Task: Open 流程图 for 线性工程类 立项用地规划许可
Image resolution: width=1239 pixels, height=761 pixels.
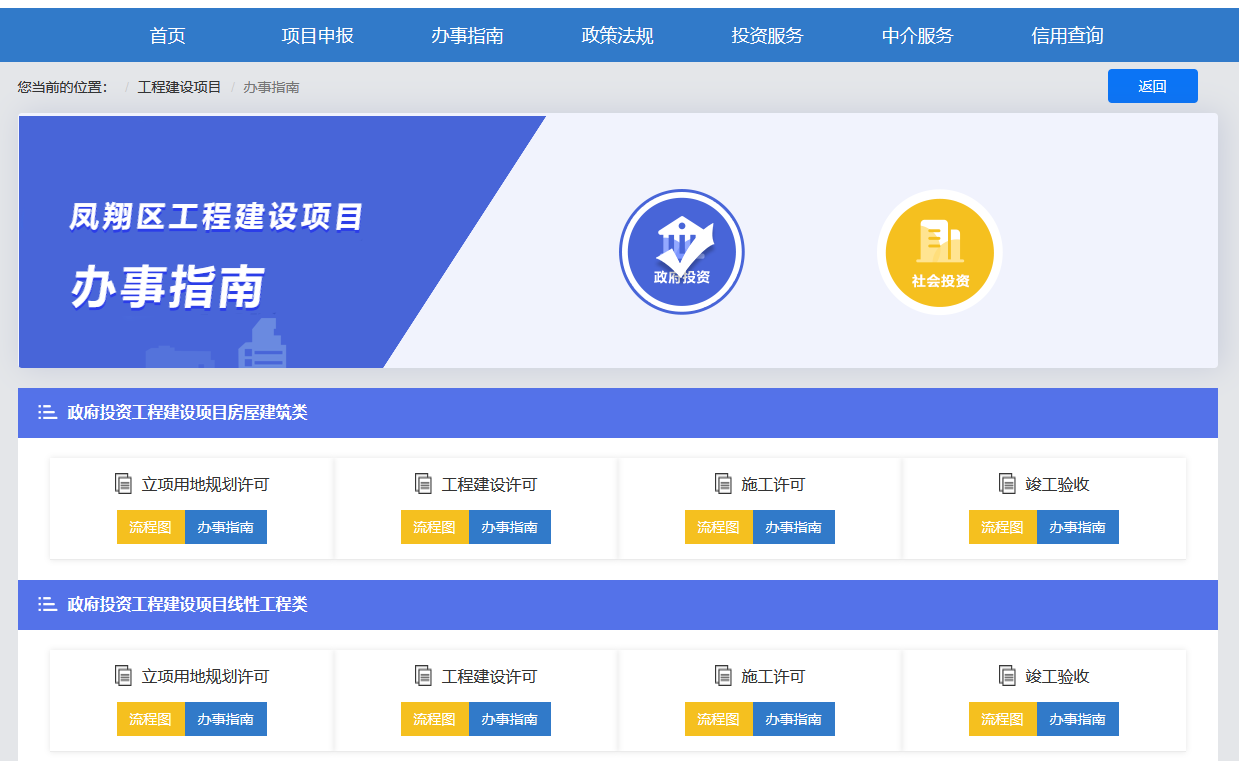Action: tap(151, 719)
